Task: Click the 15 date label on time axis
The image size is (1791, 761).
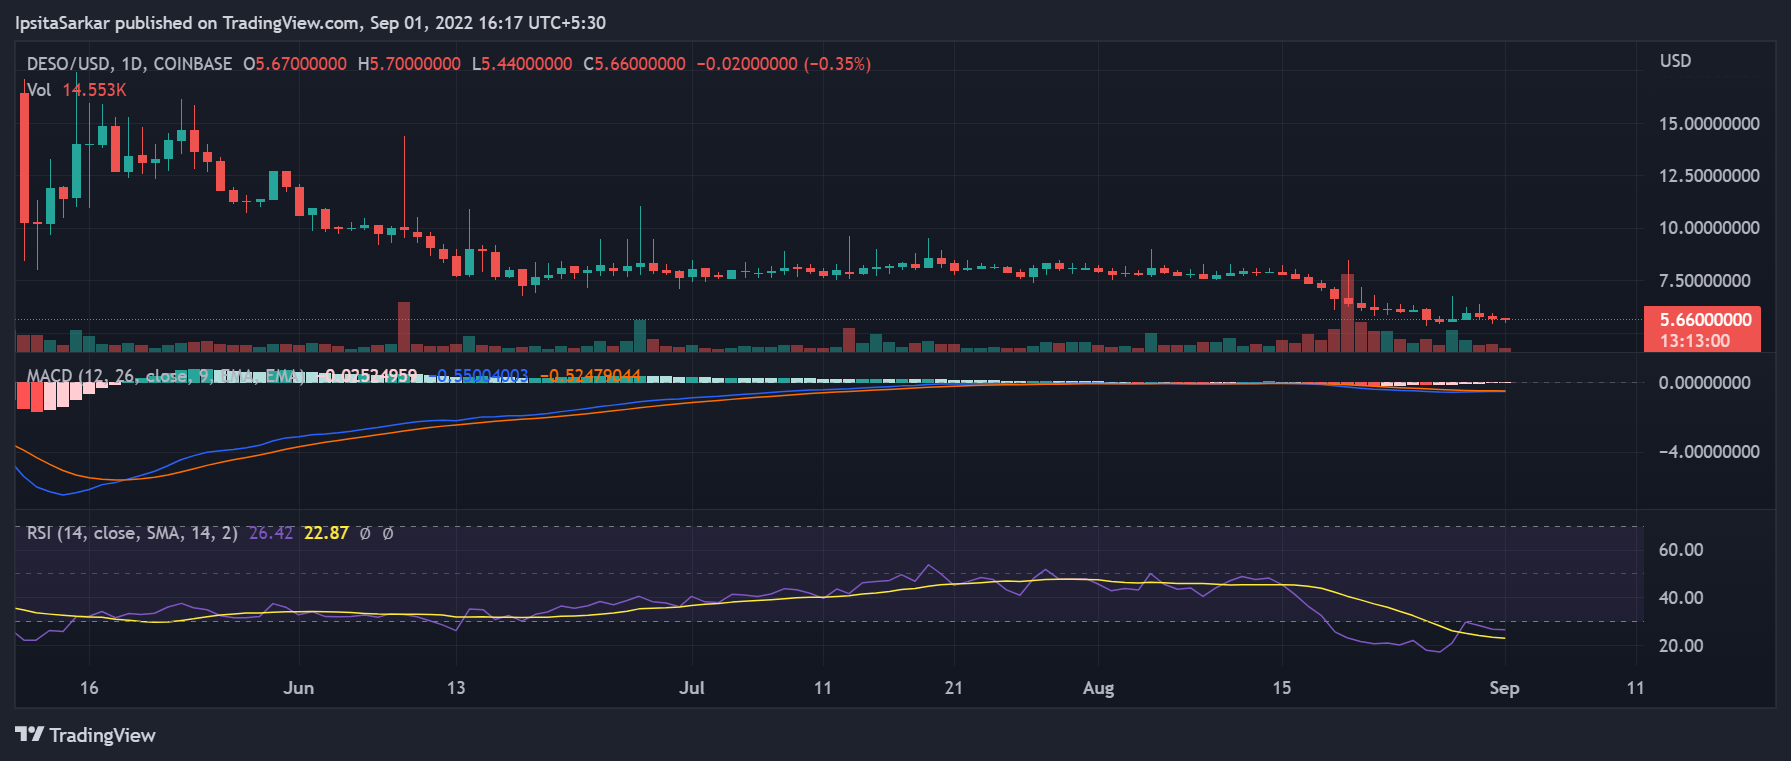Action: point(1282,688)
